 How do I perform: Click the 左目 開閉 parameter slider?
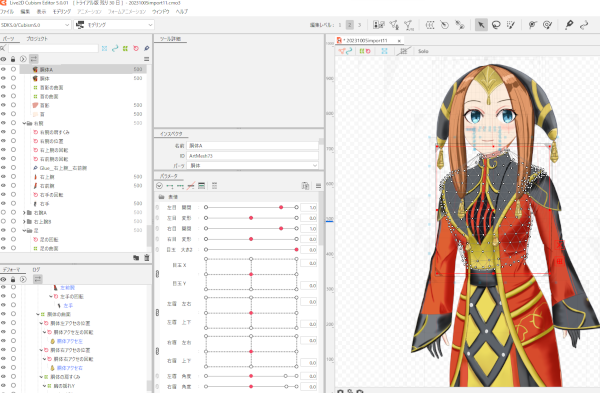tap(251, 207)
